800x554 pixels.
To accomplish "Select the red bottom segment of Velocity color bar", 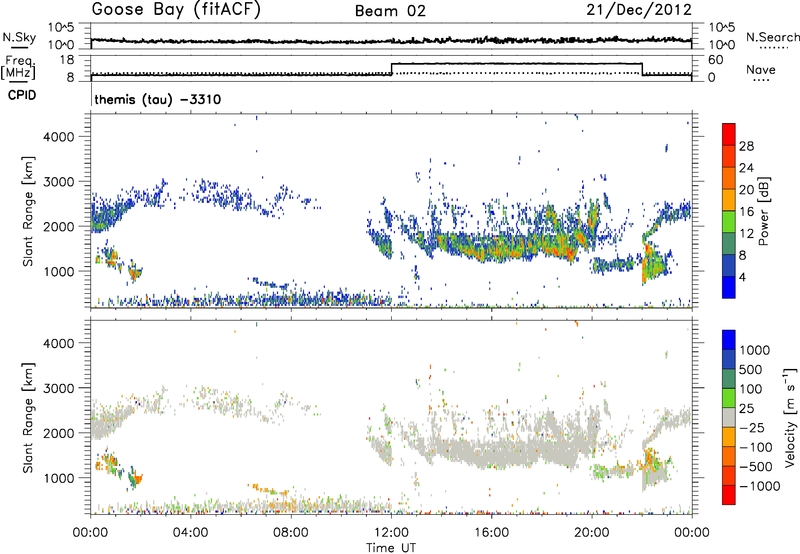I will click(x=729, y=495).
